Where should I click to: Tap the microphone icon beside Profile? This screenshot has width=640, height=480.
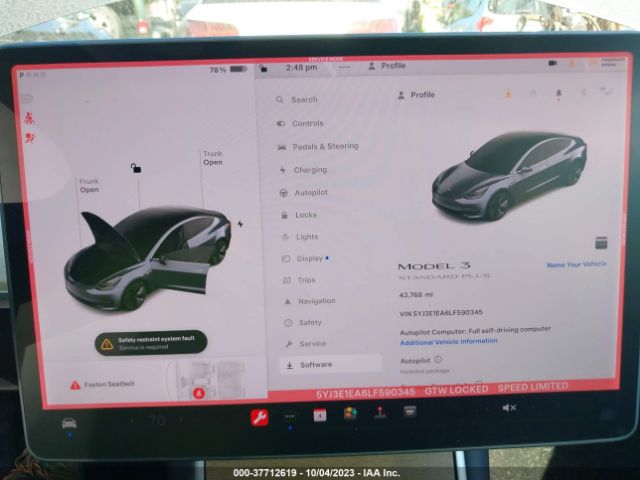click(x=559, y=94)
